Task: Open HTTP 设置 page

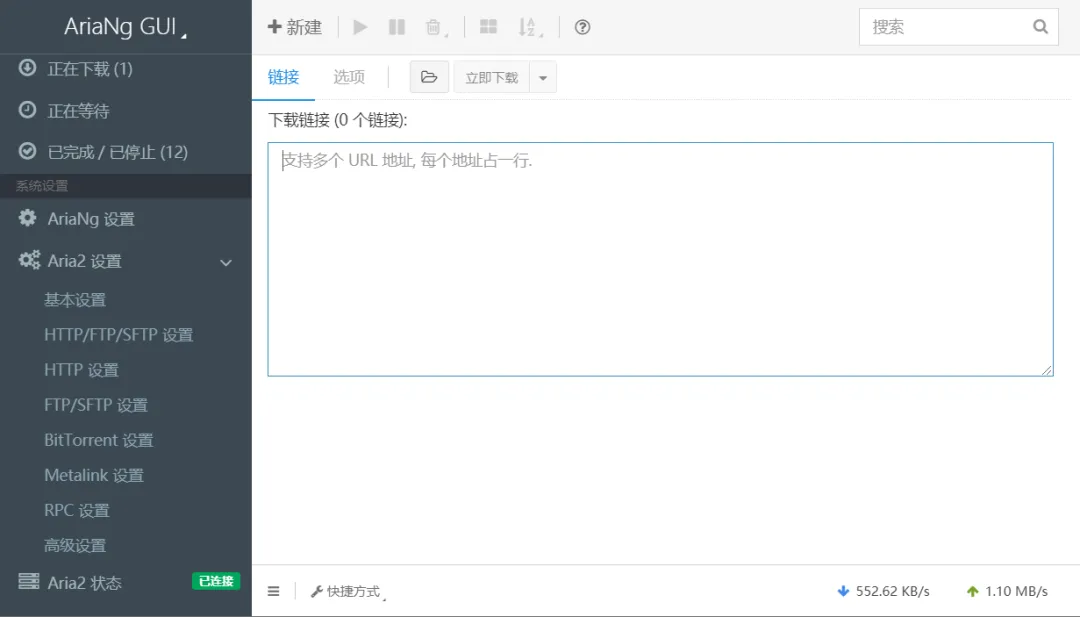Action: pos(81,370)
